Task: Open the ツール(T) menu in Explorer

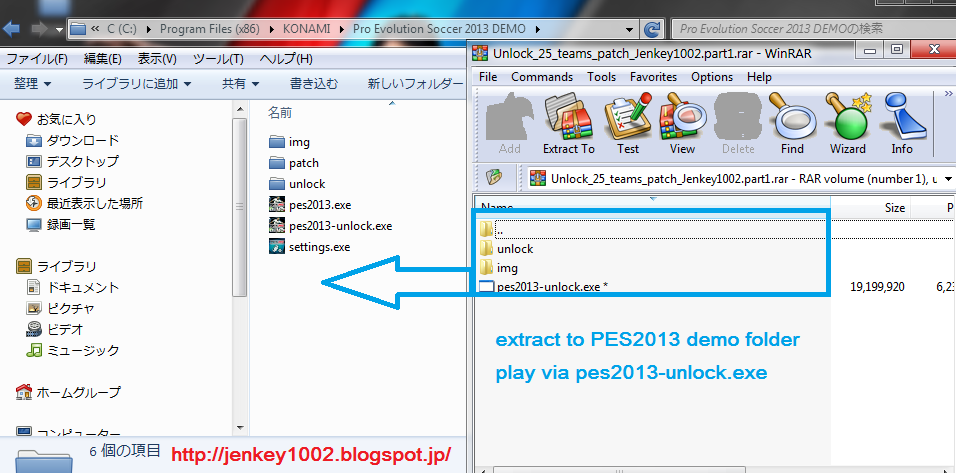Action: 218,59
